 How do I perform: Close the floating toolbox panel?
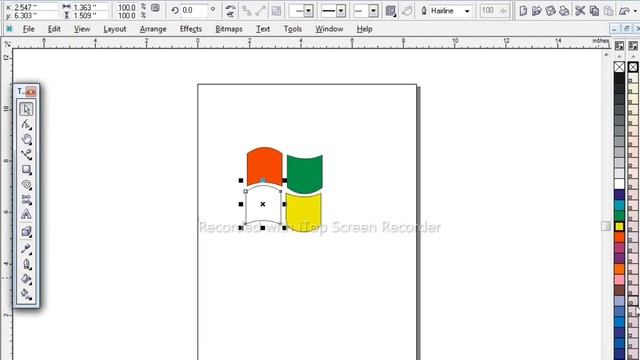click(31, 91)
